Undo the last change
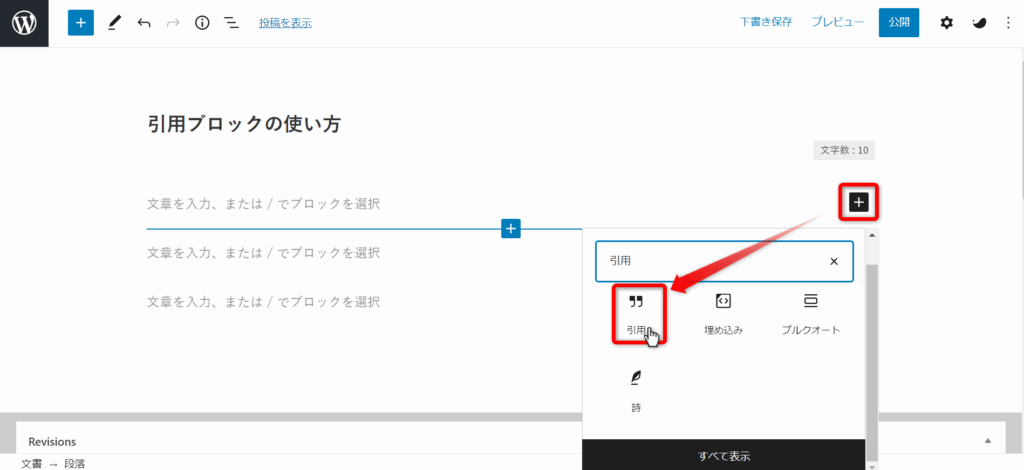This screenshot has width=1024, height=470. 144,23
